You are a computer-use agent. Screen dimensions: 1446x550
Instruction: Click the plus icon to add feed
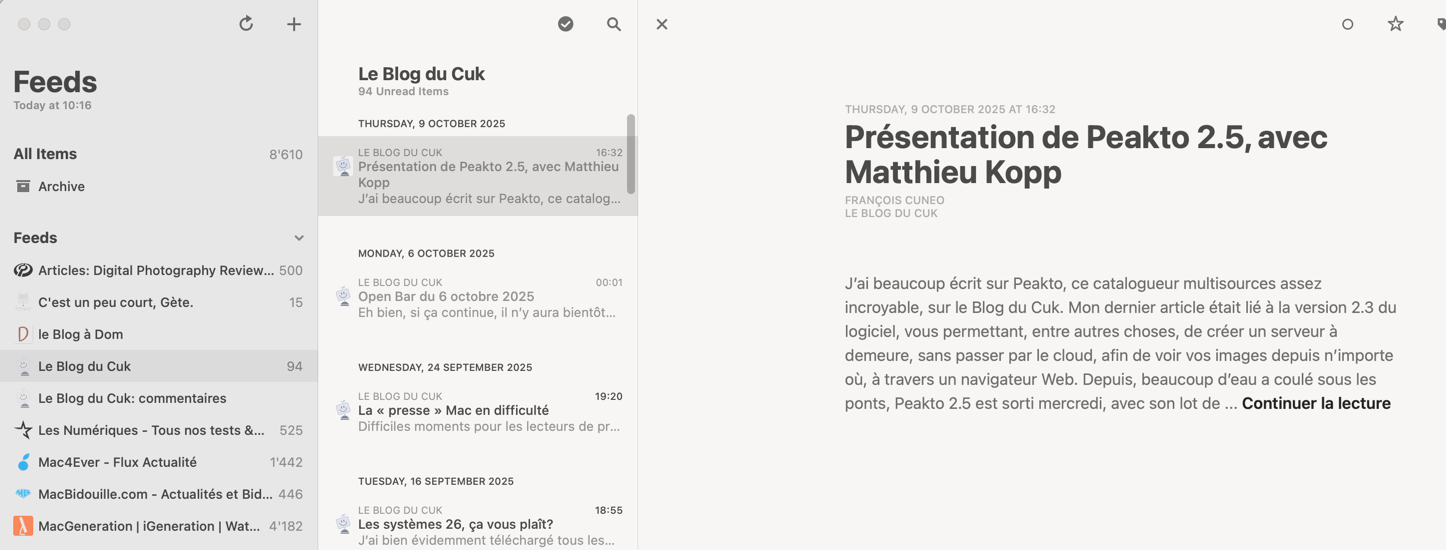tap(294, 24)
